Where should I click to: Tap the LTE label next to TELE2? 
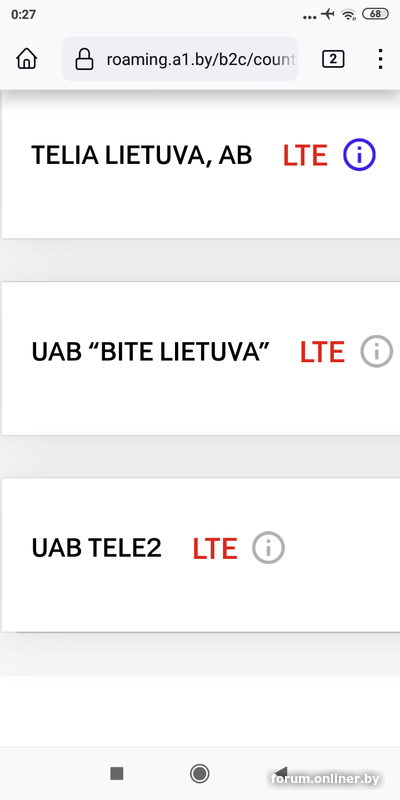click(215, 549)
